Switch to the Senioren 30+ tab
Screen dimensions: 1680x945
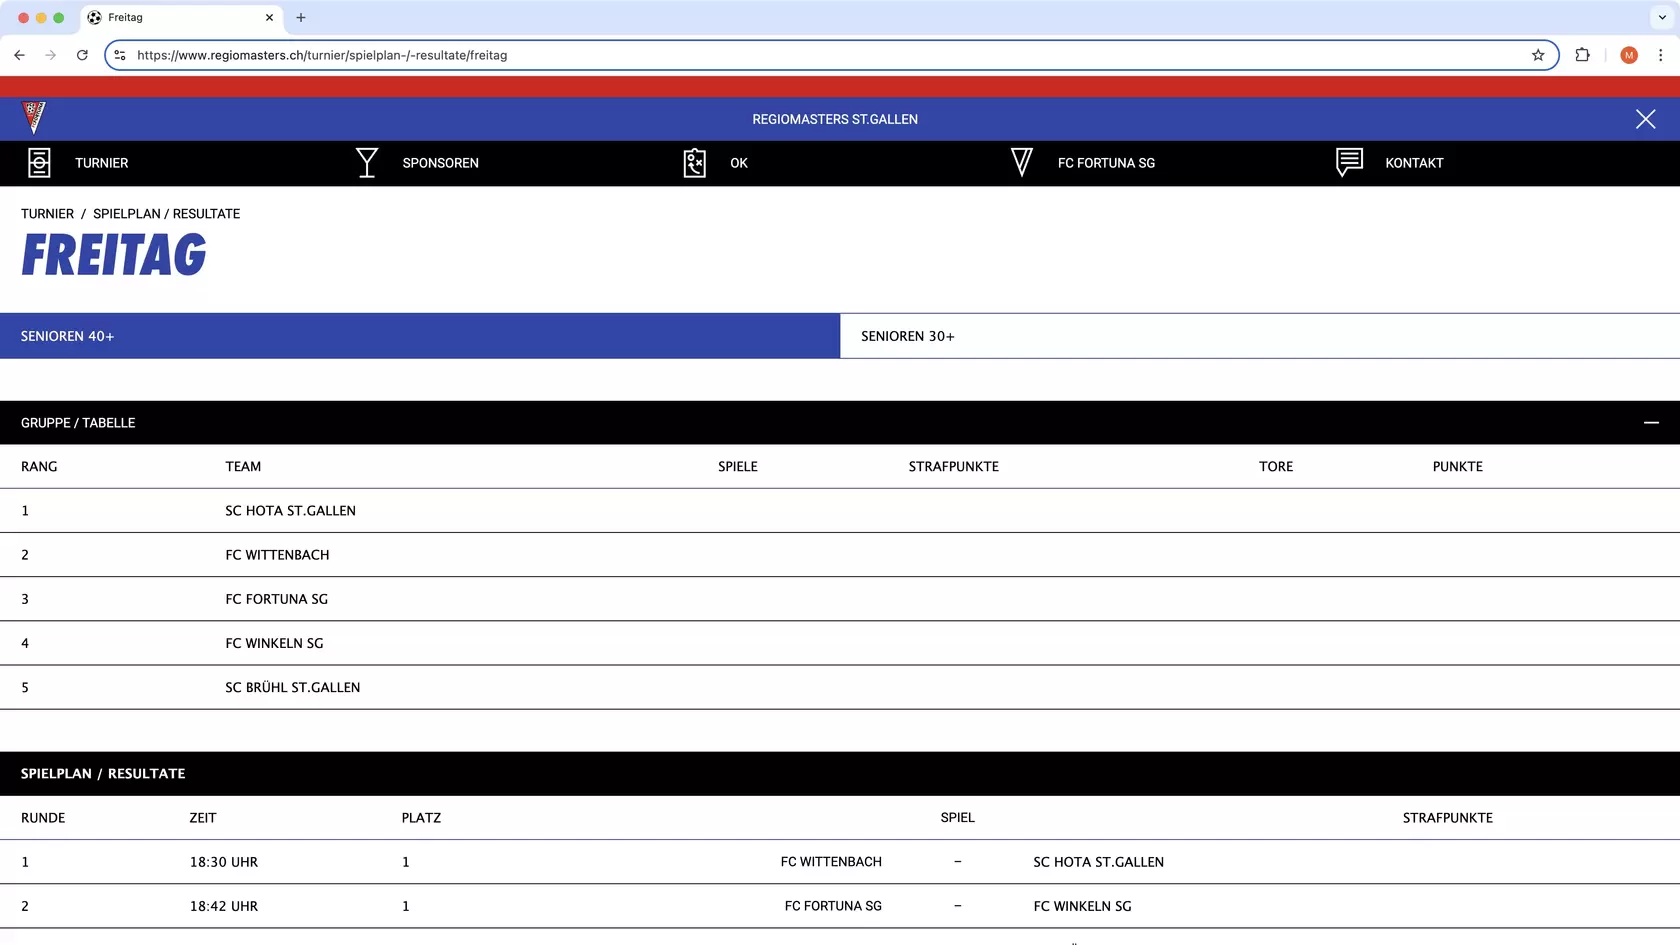coord(1259,336)
